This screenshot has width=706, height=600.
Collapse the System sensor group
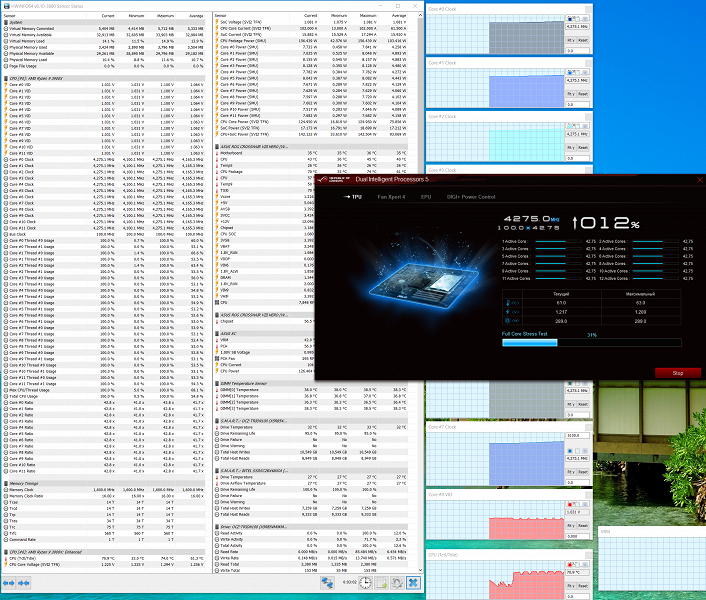click(6, 22)
